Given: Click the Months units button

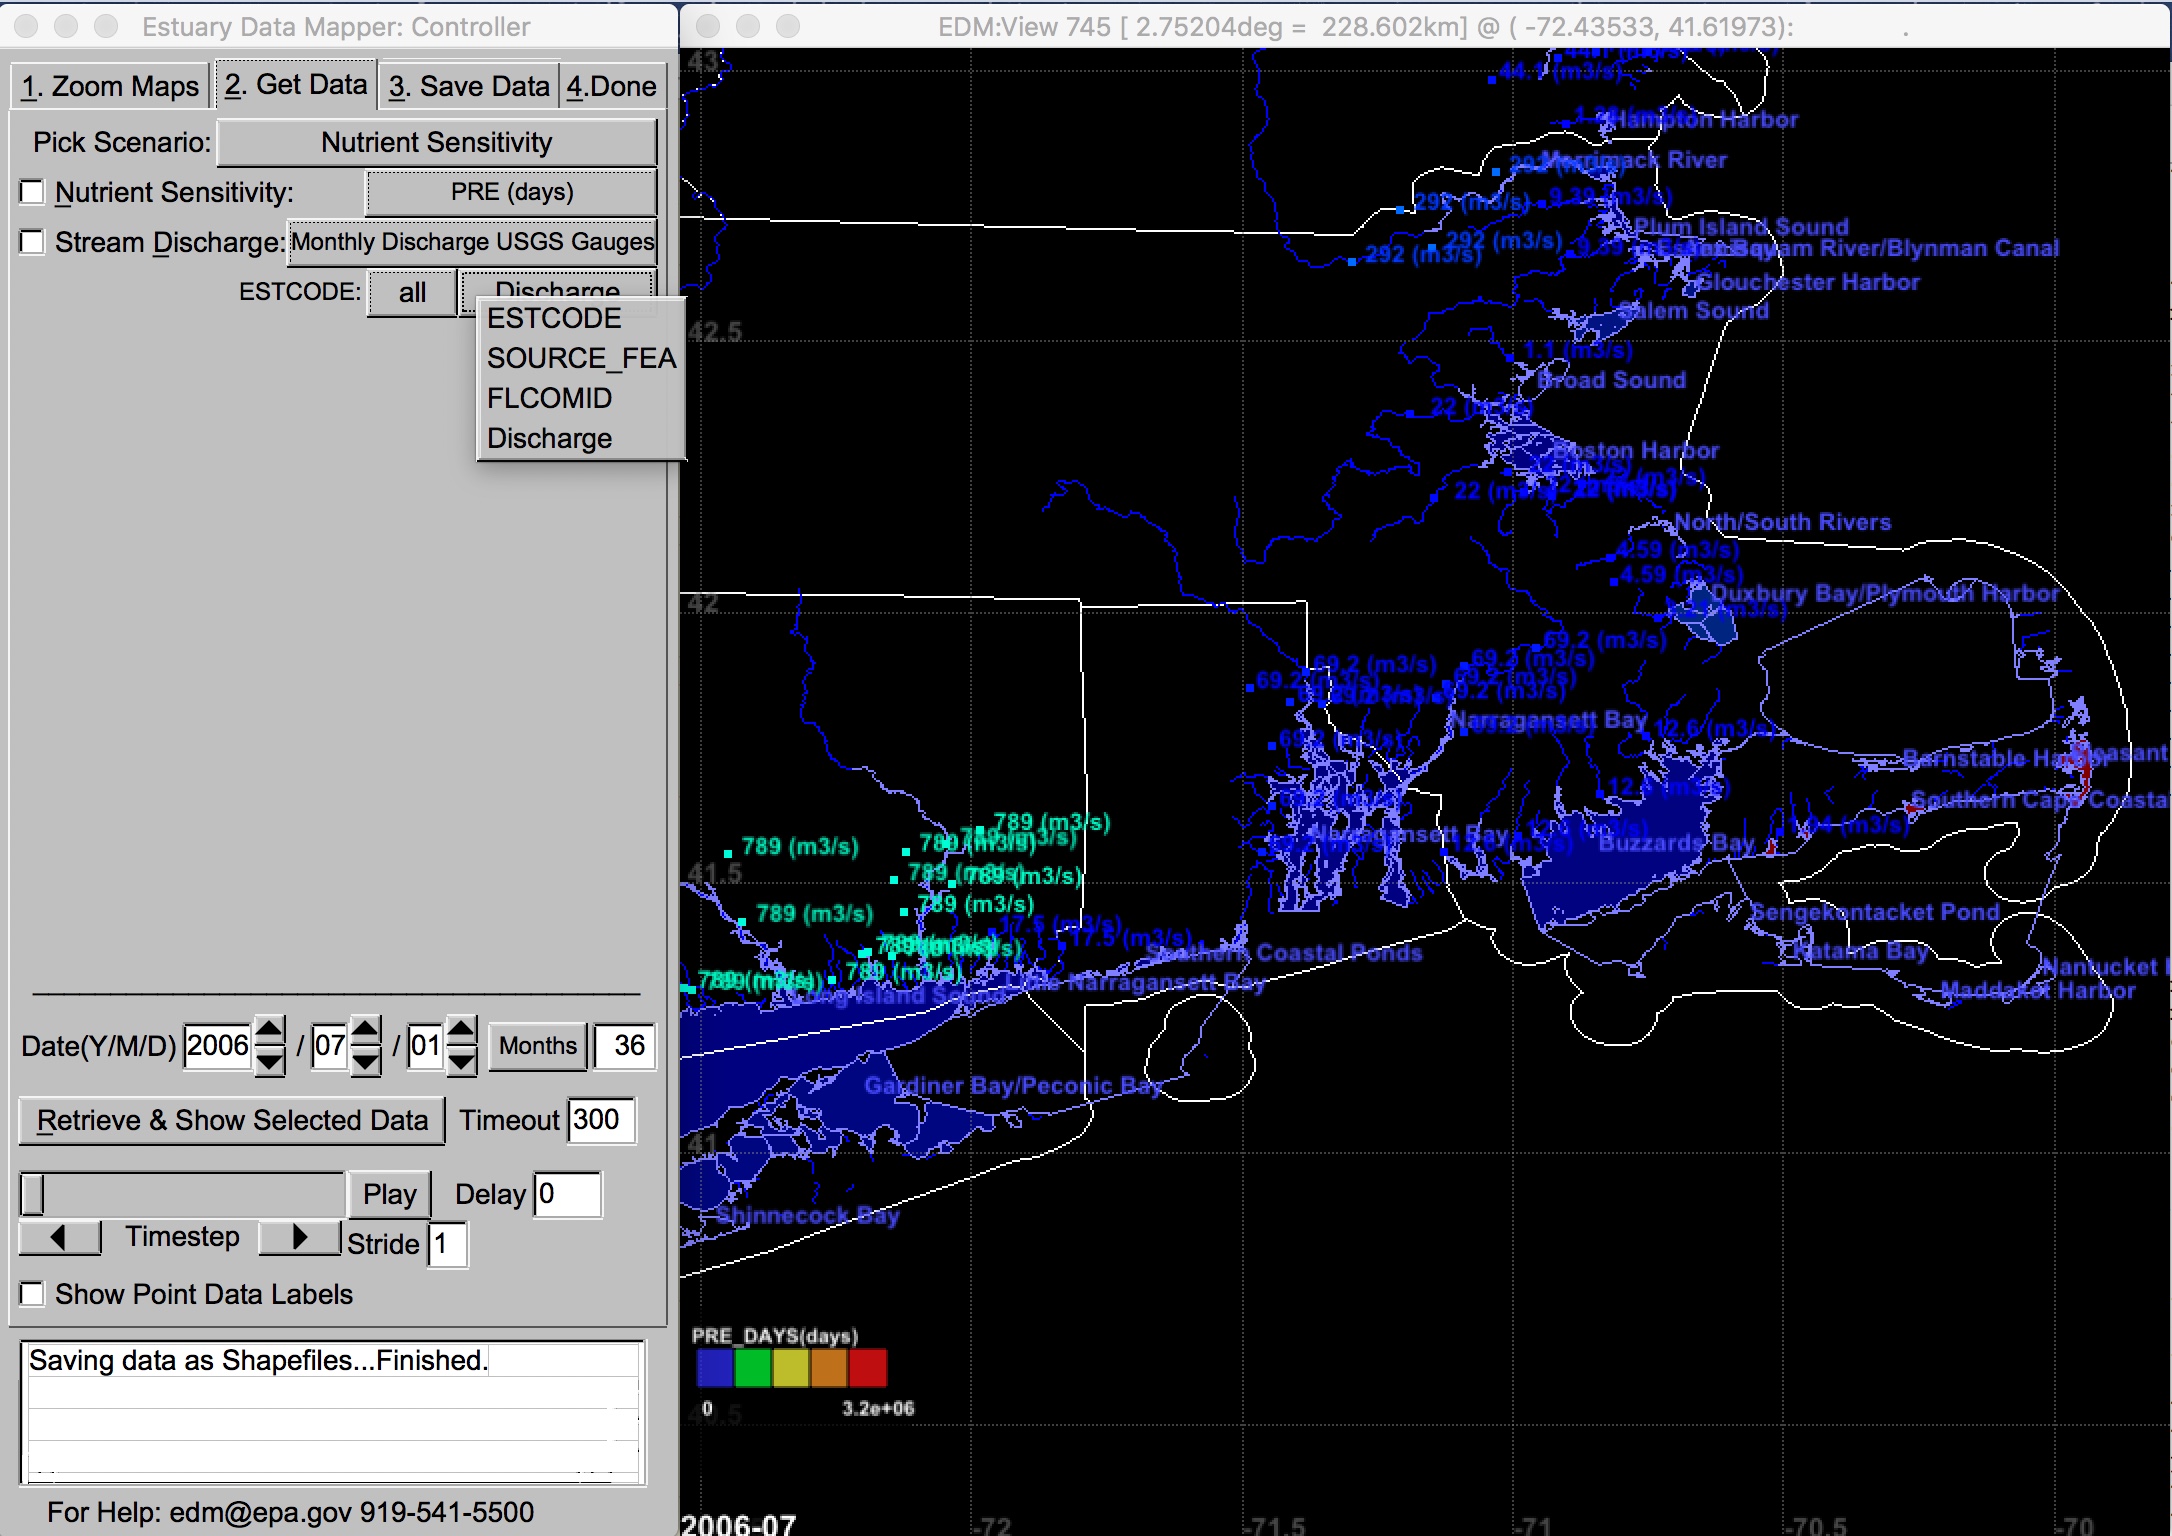Looking at the screenshot, I should pos(538,1046).
